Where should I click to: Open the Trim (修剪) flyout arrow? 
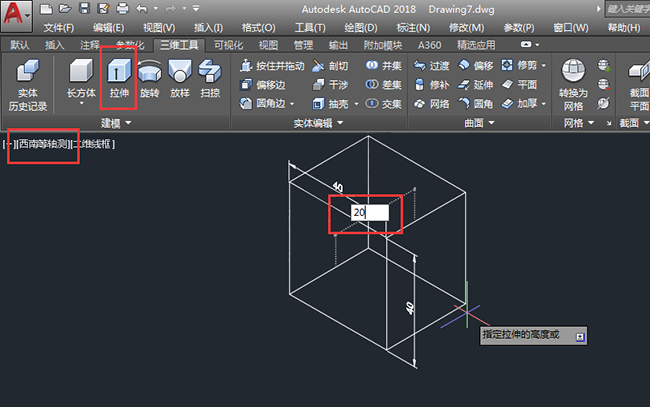coord(543,65)
